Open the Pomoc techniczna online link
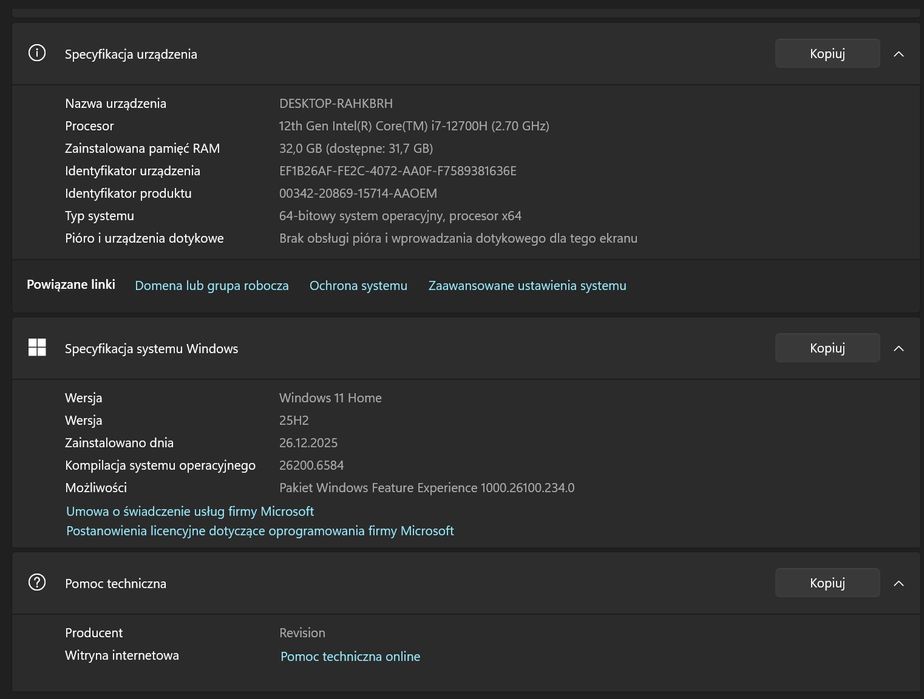 pyautogui.click(x=350, y=657)
